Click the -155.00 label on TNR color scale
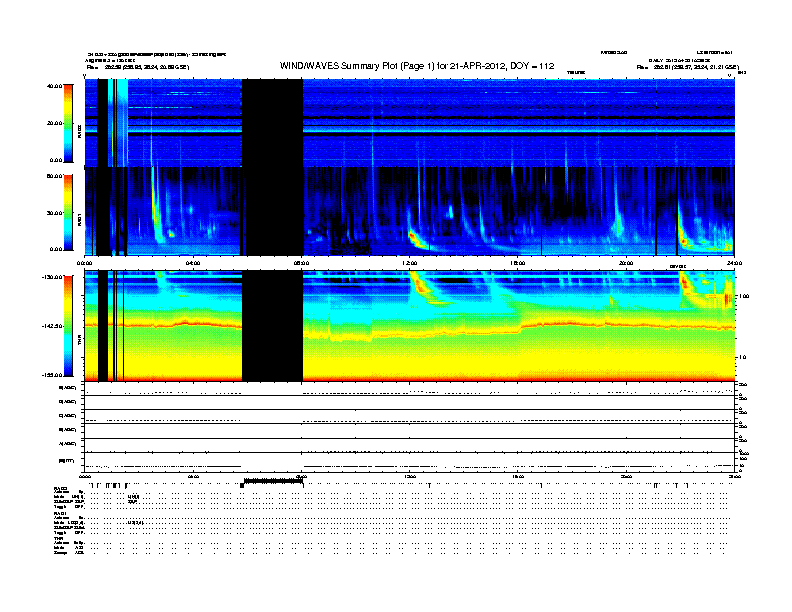Viewport: 792px width, 612px height. (52, 375)
